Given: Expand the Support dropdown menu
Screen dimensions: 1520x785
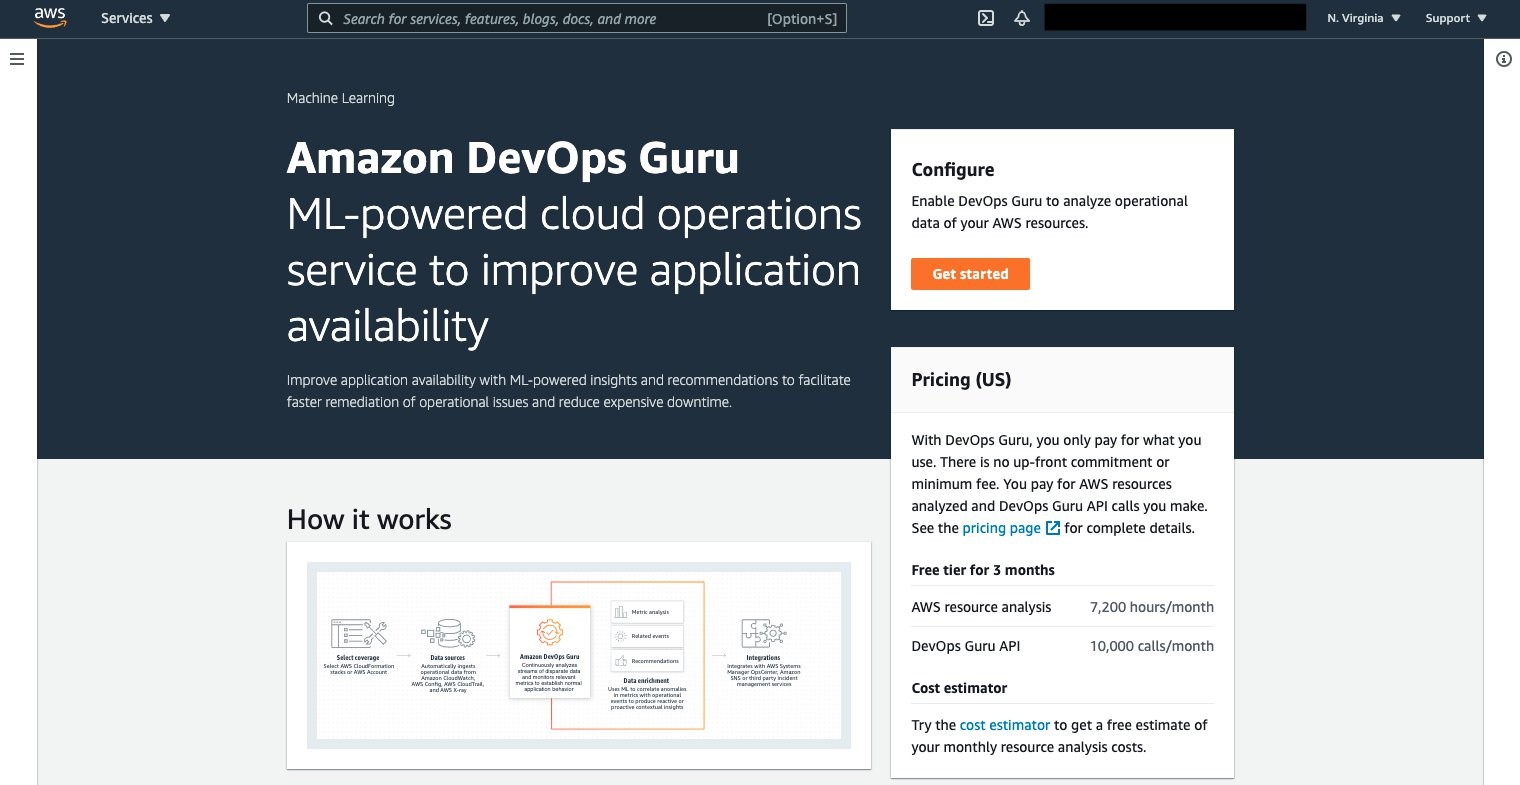Looking at the screenshot, I should click(x=1456, y=18).
